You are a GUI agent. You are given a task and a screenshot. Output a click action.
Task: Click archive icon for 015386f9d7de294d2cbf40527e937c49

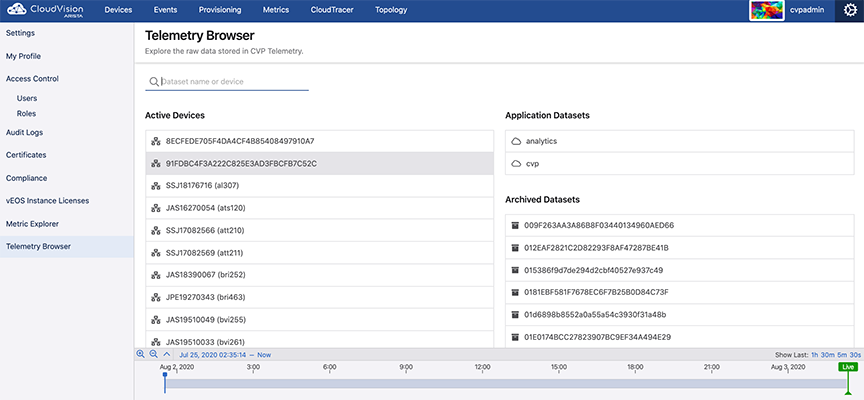pos(515,270)
